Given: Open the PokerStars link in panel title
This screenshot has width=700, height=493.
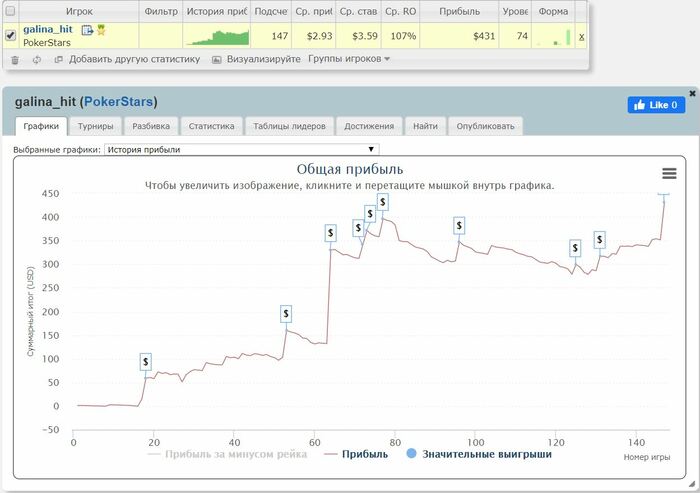Looking at the screenshot, I should (119, 102).
